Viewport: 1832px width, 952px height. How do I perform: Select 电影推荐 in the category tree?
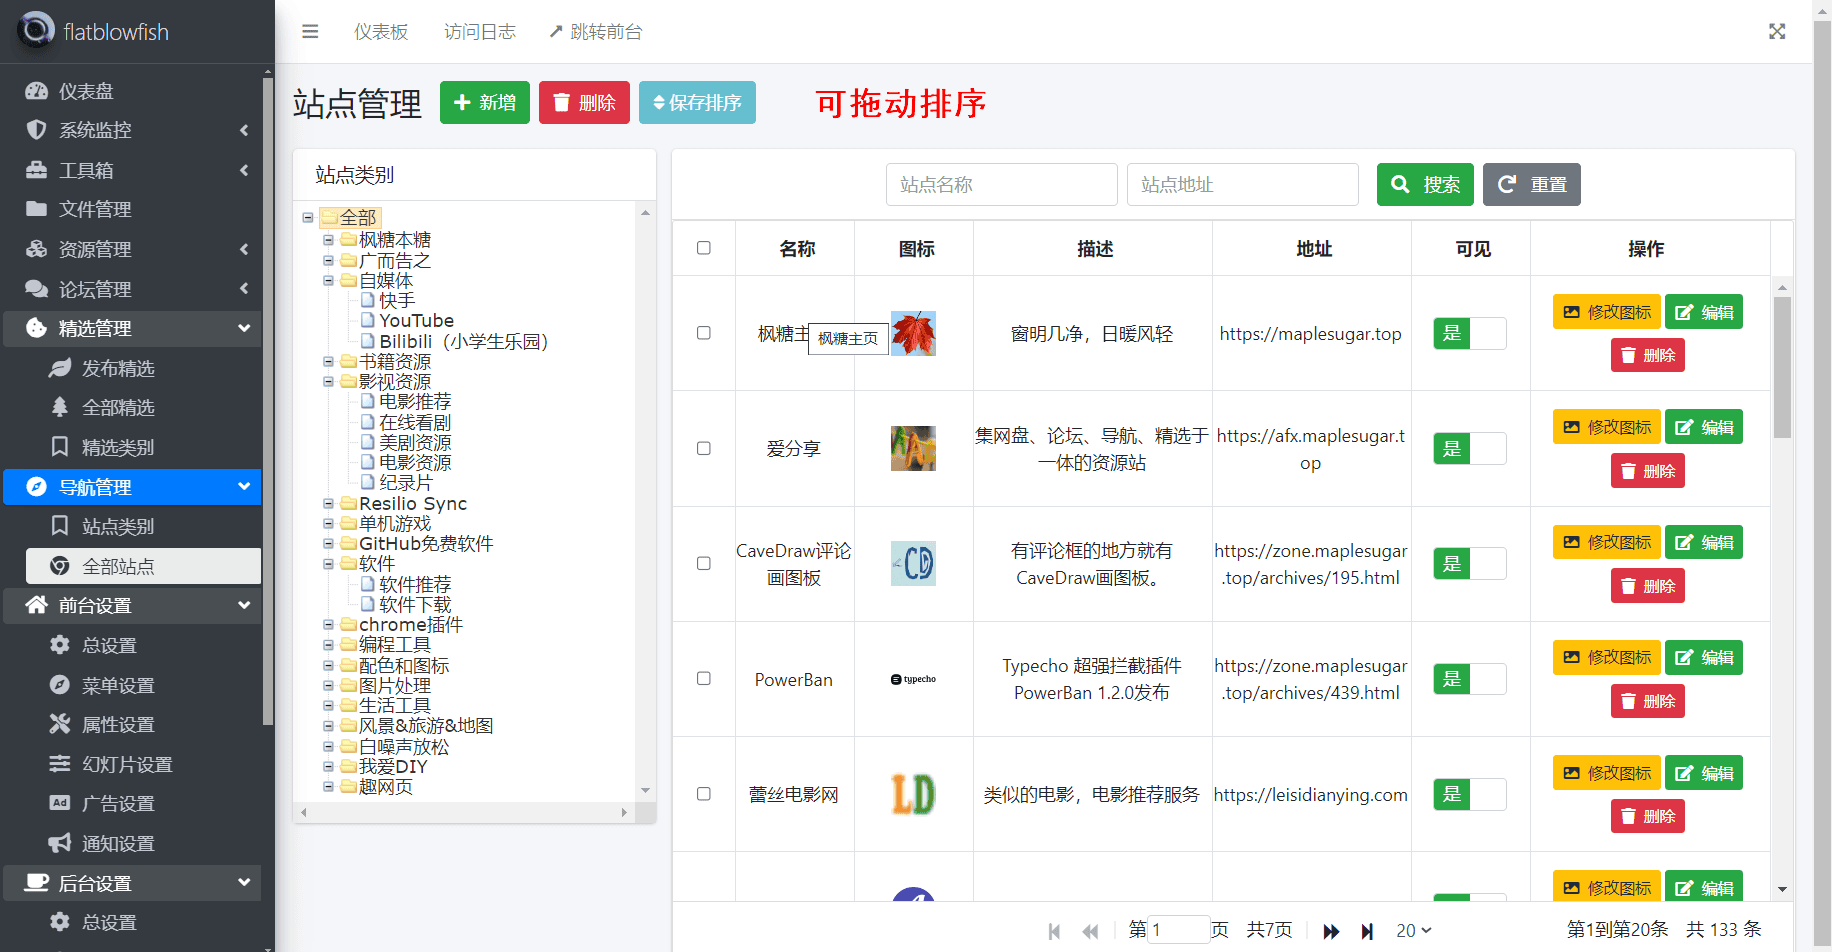coord(415,402)
